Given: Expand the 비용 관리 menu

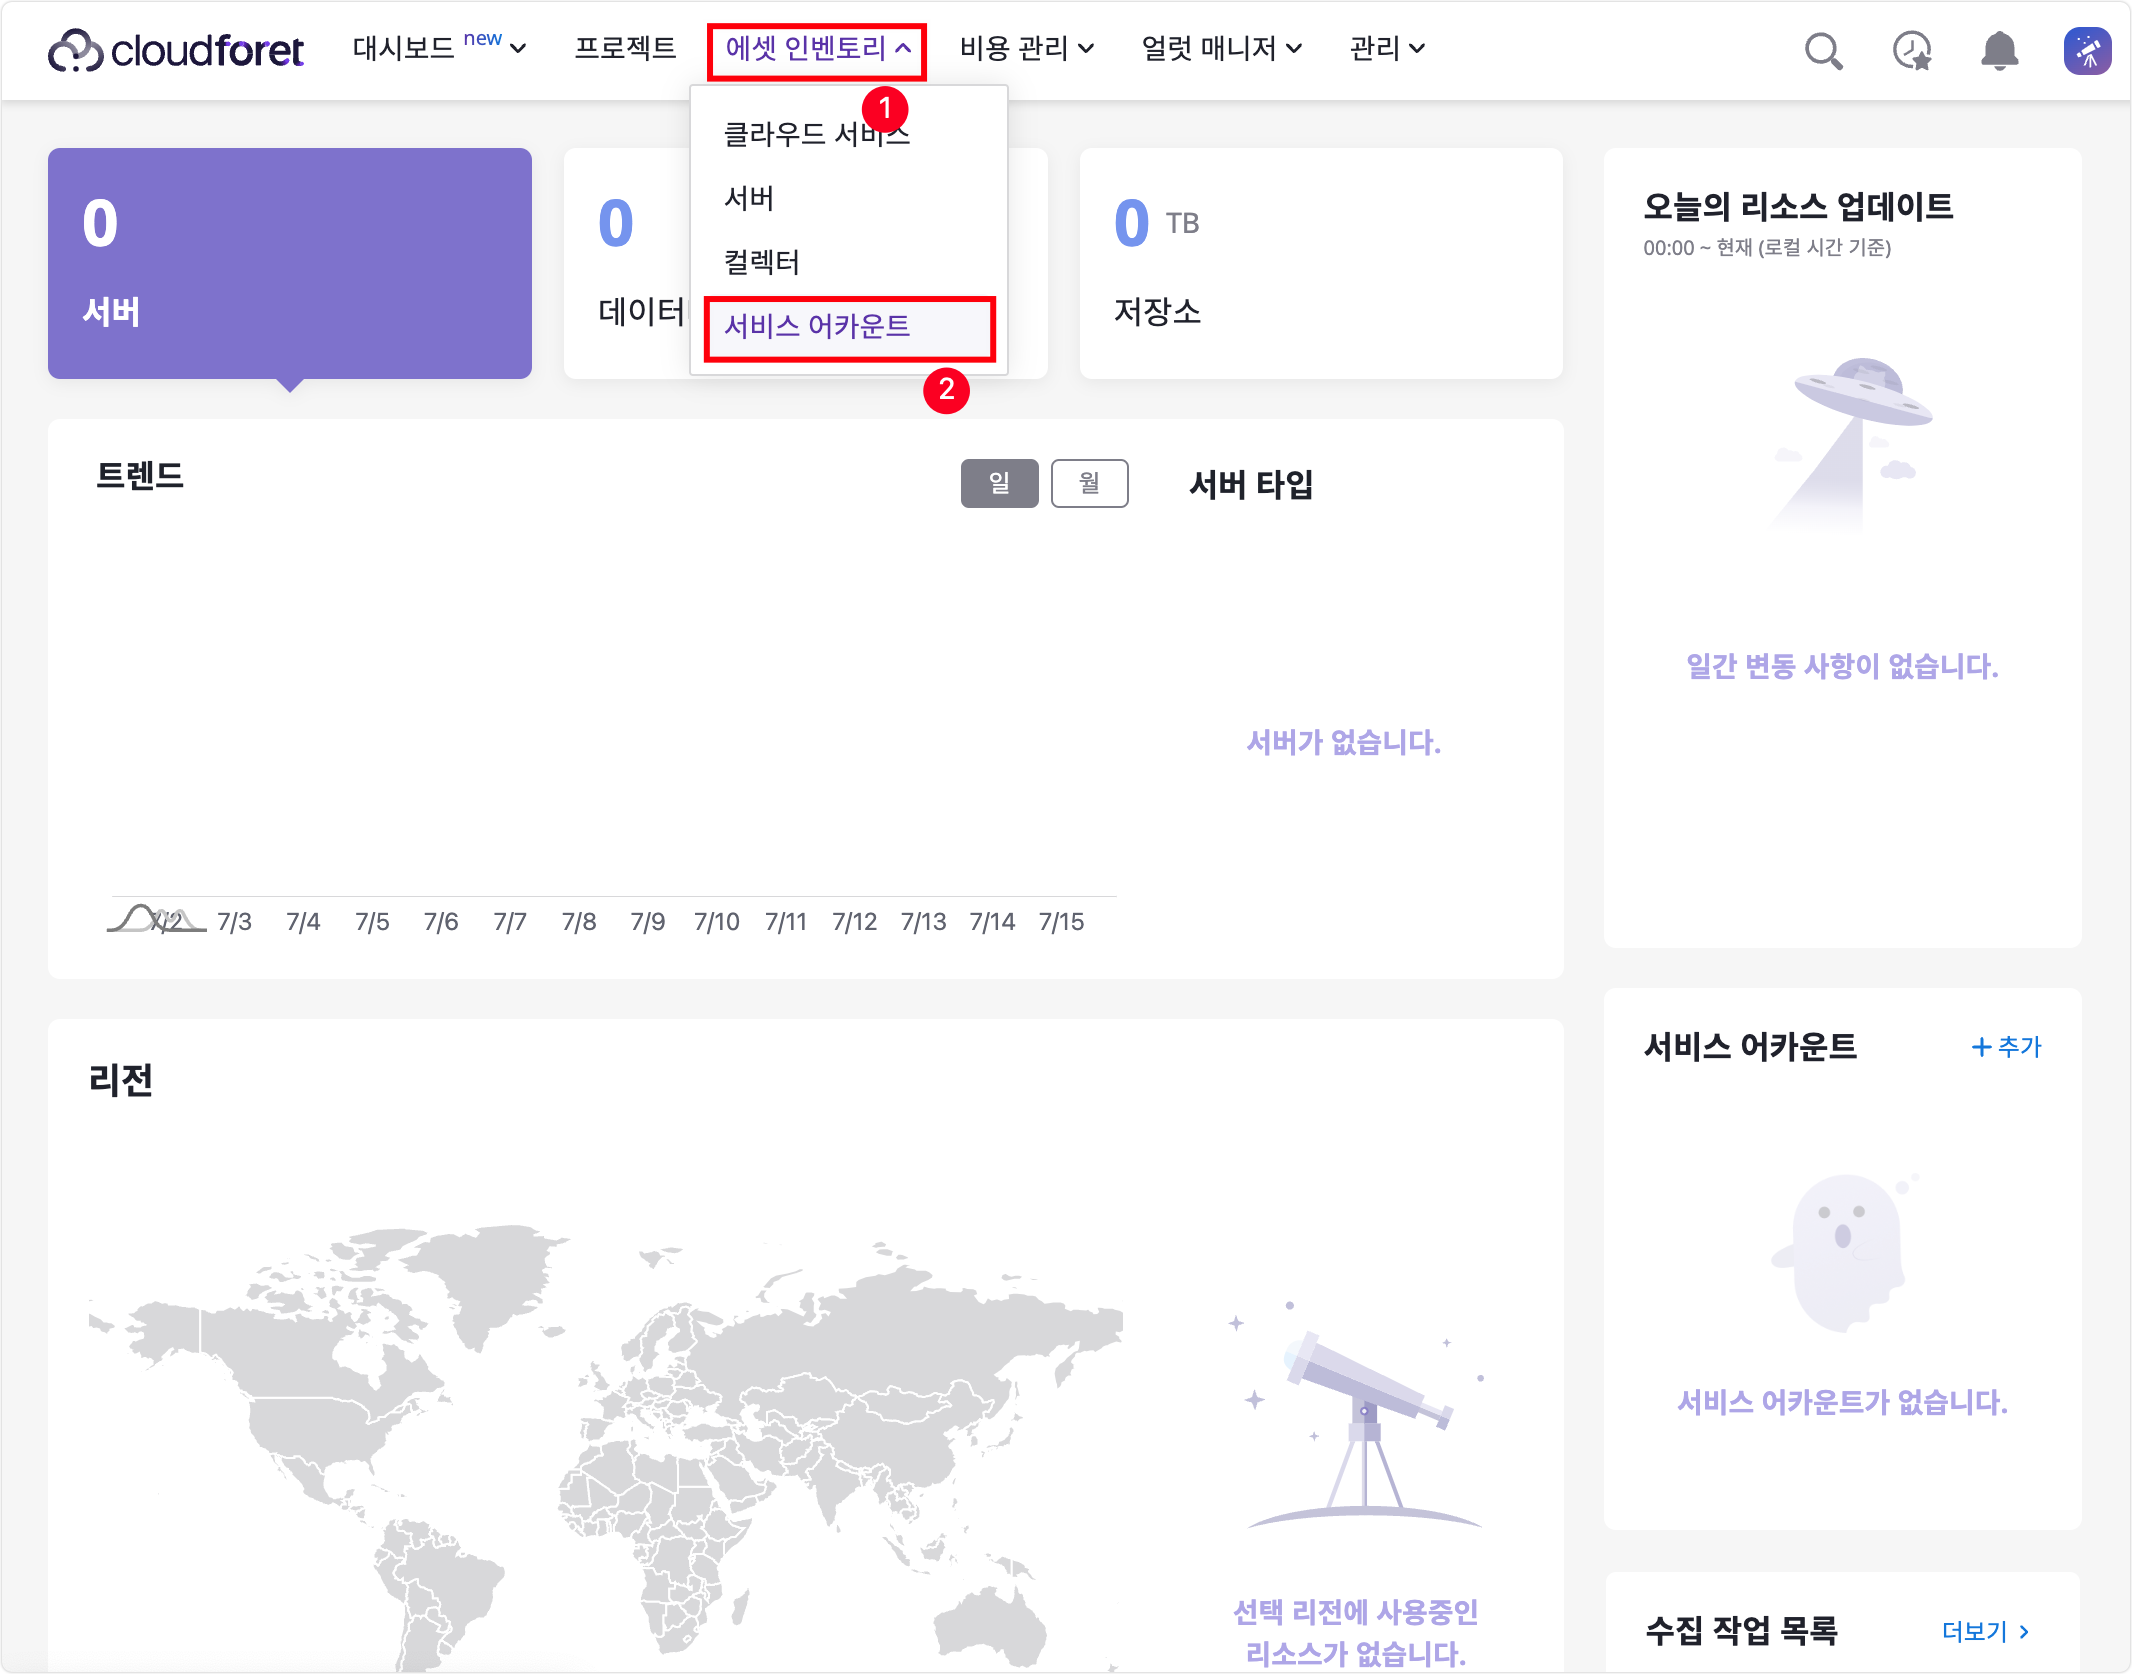Looking at the screenshot, I should [x=1026, y=48].
